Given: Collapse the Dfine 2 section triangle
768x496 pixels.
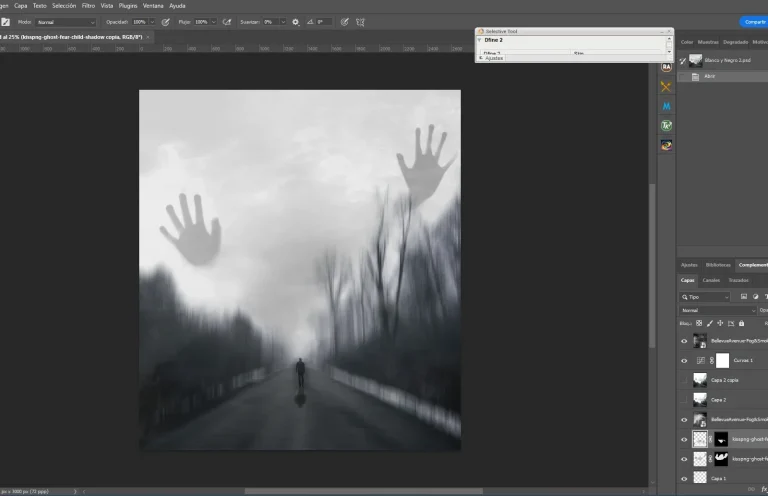Looking at the screenshot, I should coord(480,40).
